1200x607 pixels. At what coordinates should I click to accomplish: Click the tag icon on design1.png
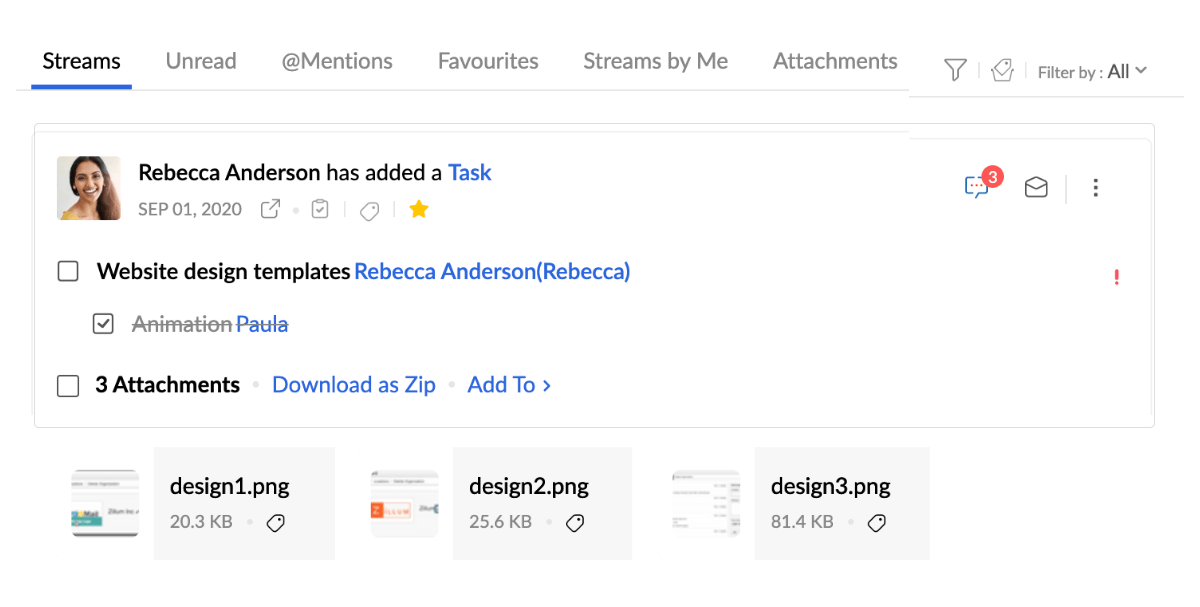(x=276, y=522)
